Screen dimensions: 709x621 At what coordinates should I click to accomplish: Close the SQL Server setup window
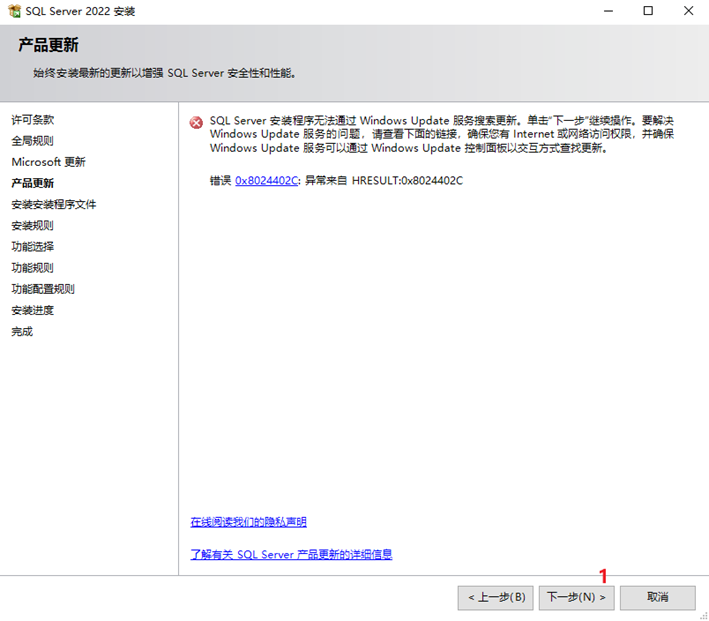click(688, 11)
